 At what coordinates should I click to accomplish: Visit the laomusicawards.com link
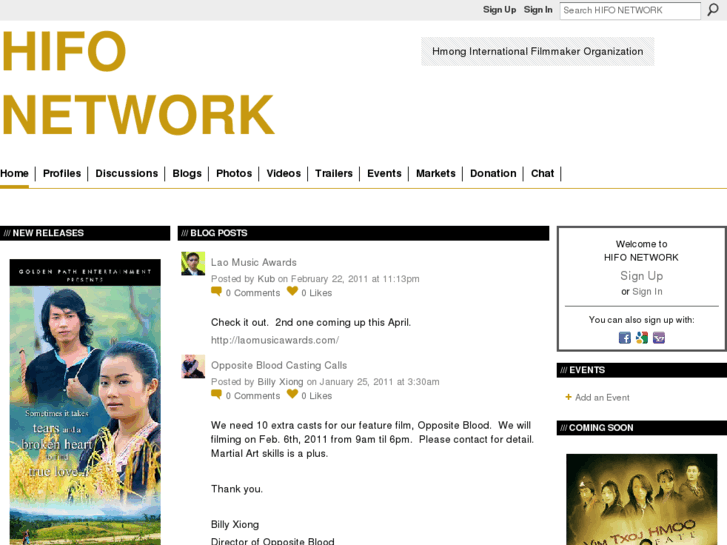[275, 340]
